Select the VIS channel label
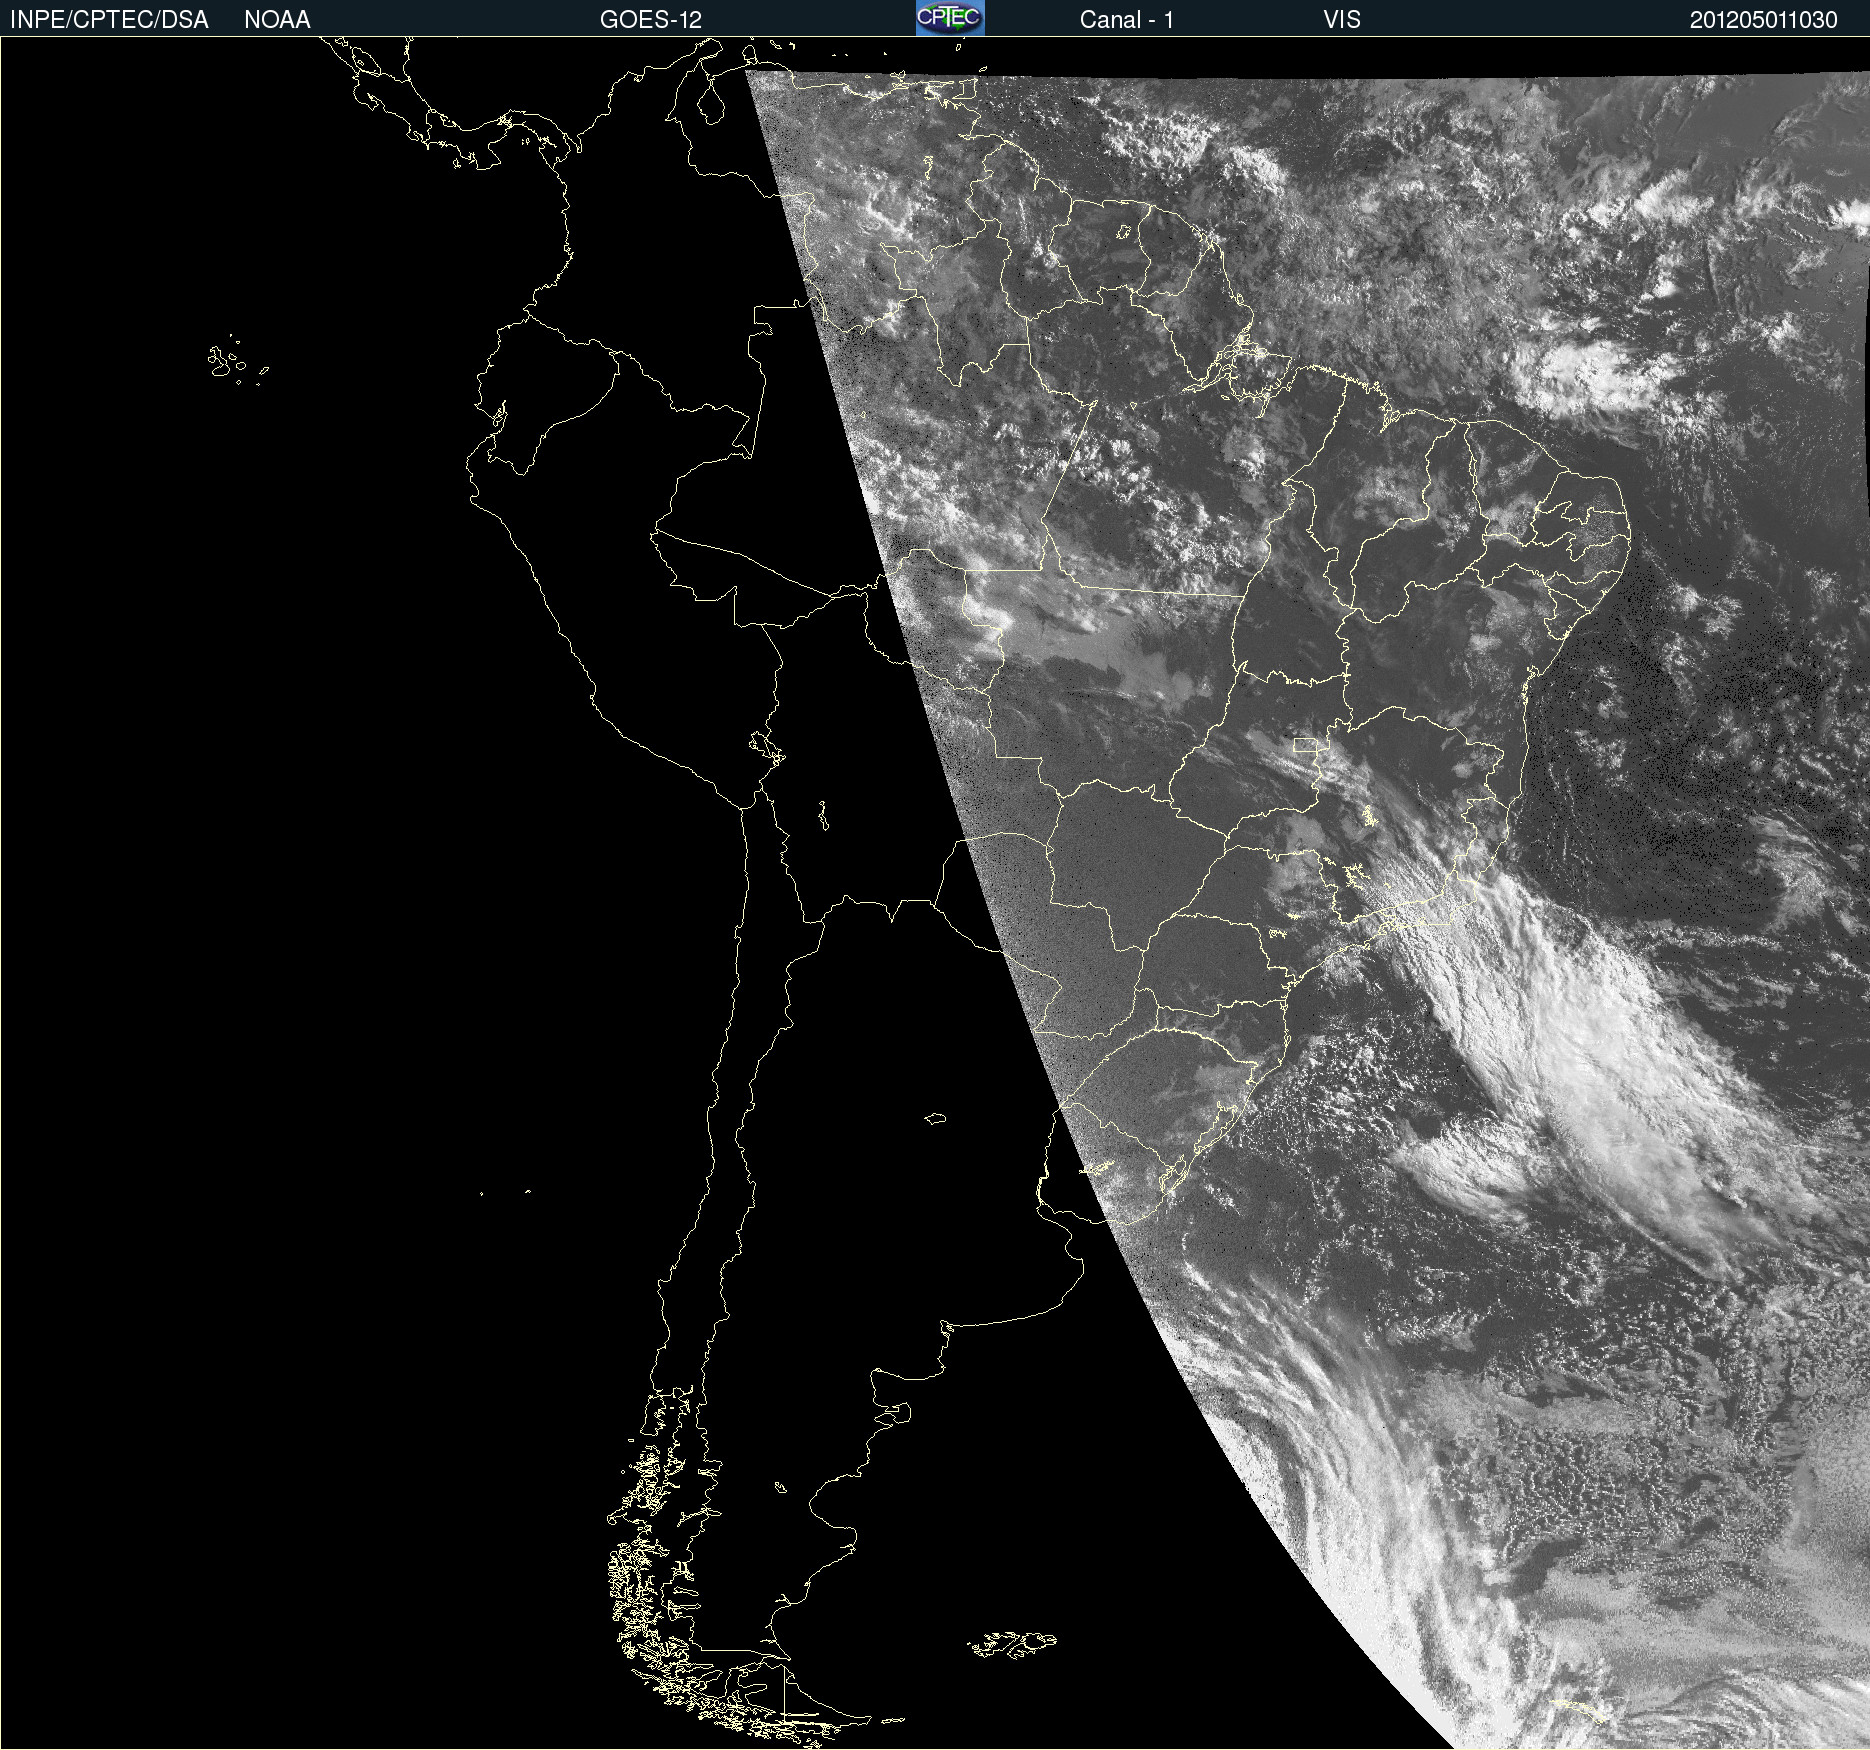Image resolution: width=1870 pixels, height=1750 pixels. 1342,20
